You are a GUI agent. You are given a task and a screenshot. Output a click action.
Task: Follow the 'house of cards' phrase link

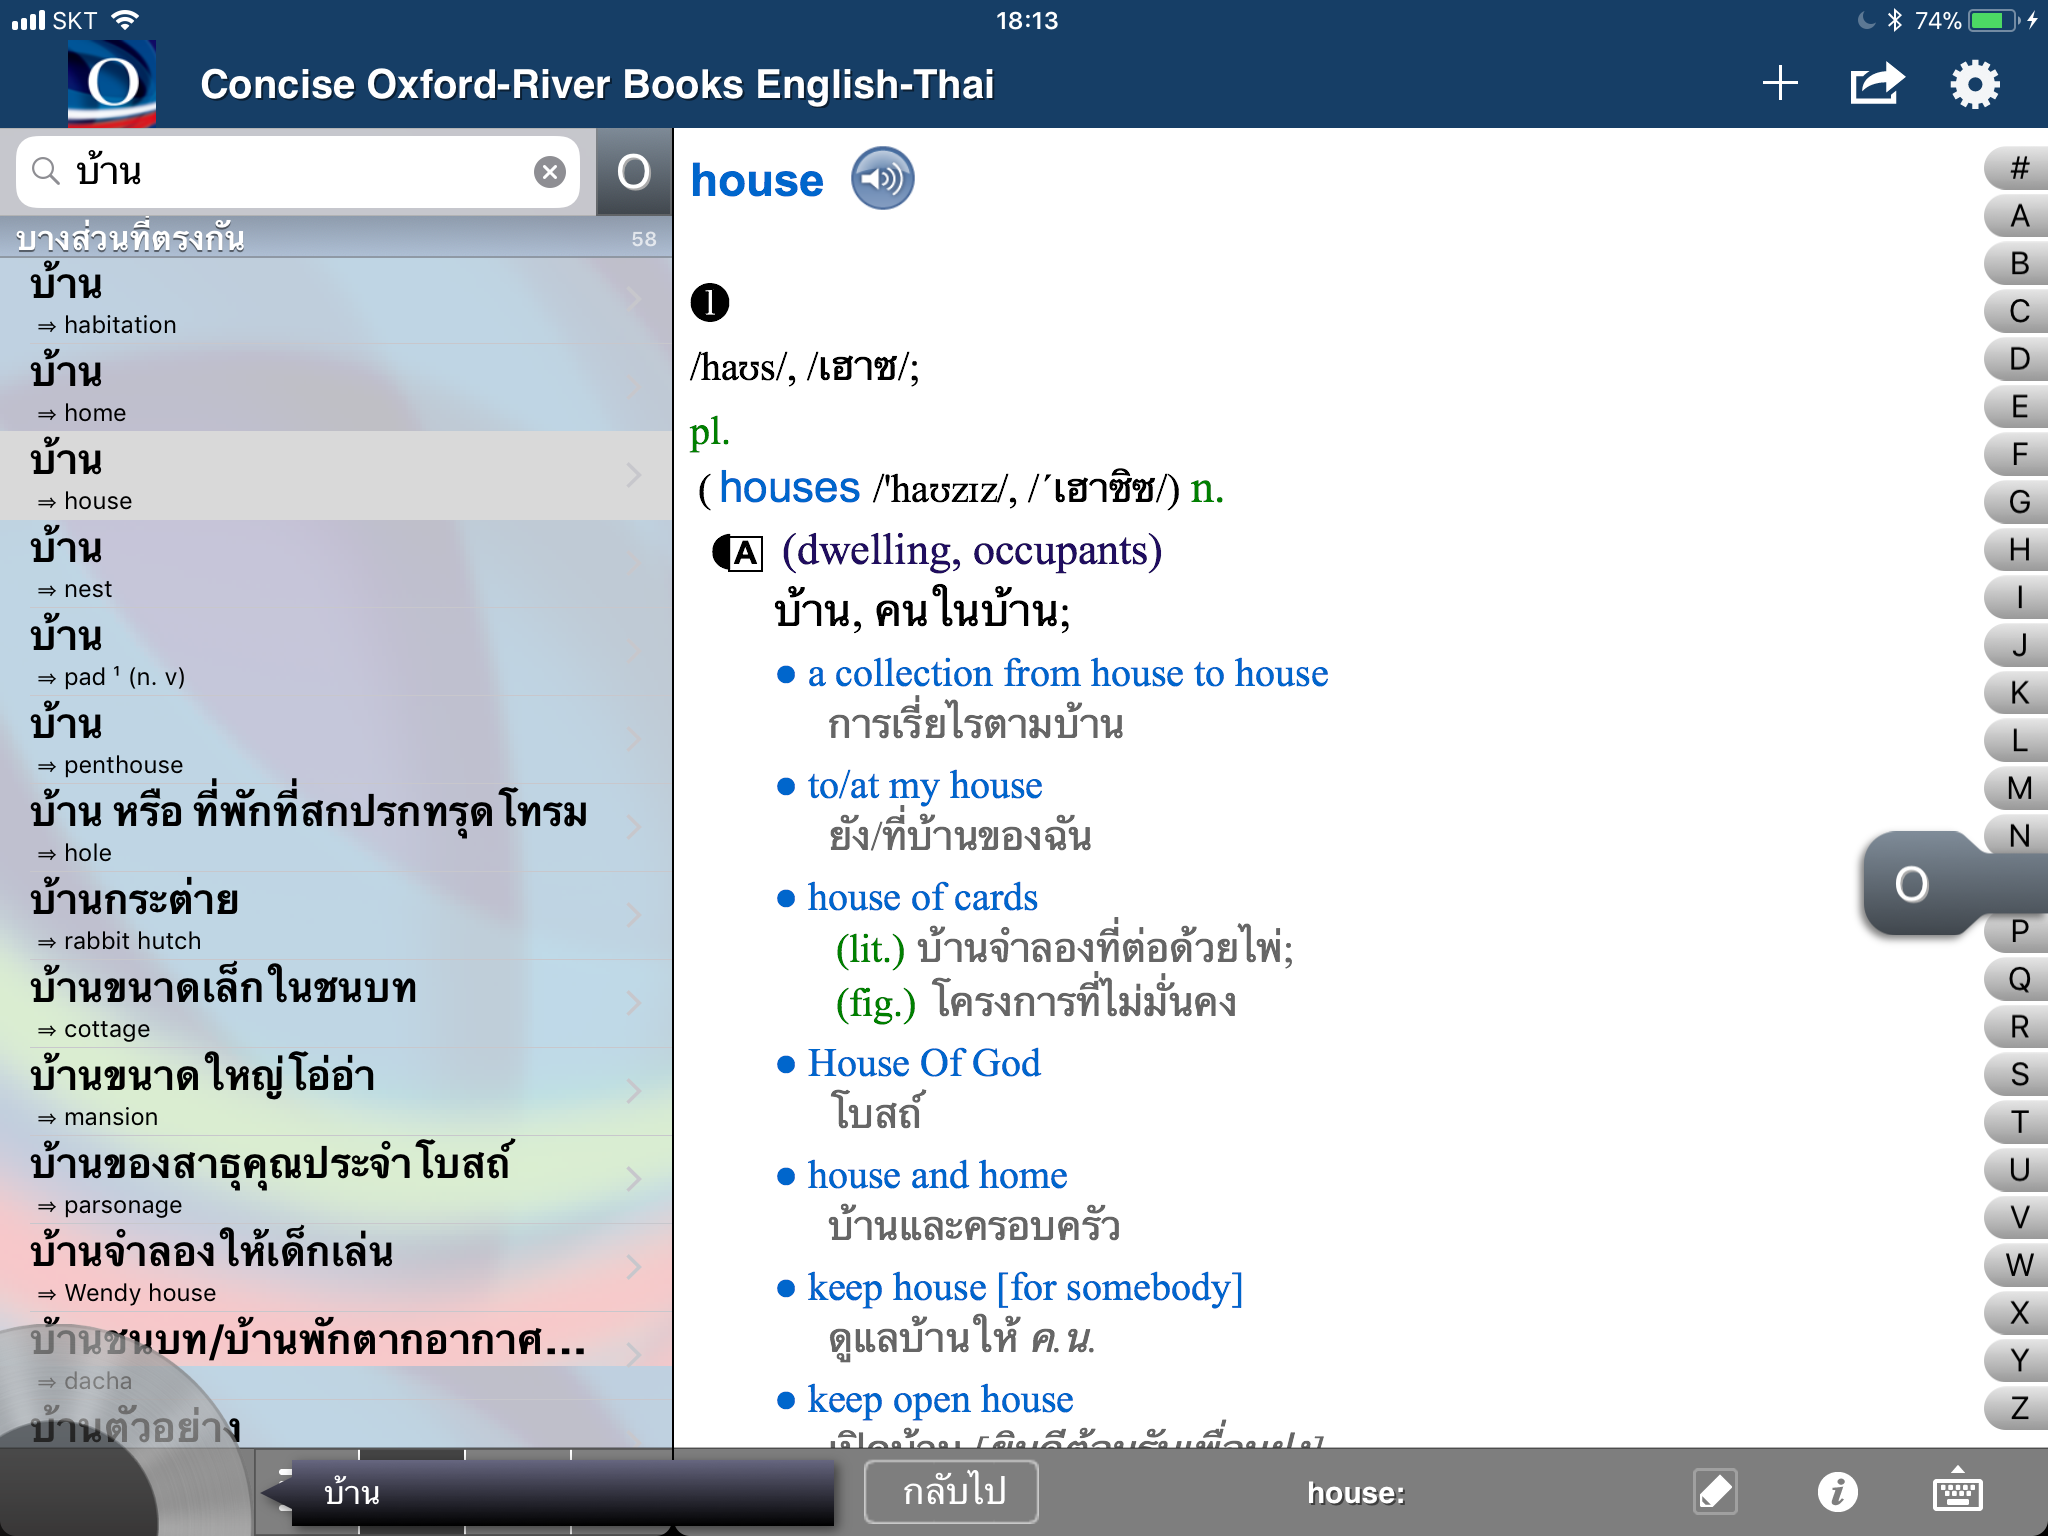(922, 897)
